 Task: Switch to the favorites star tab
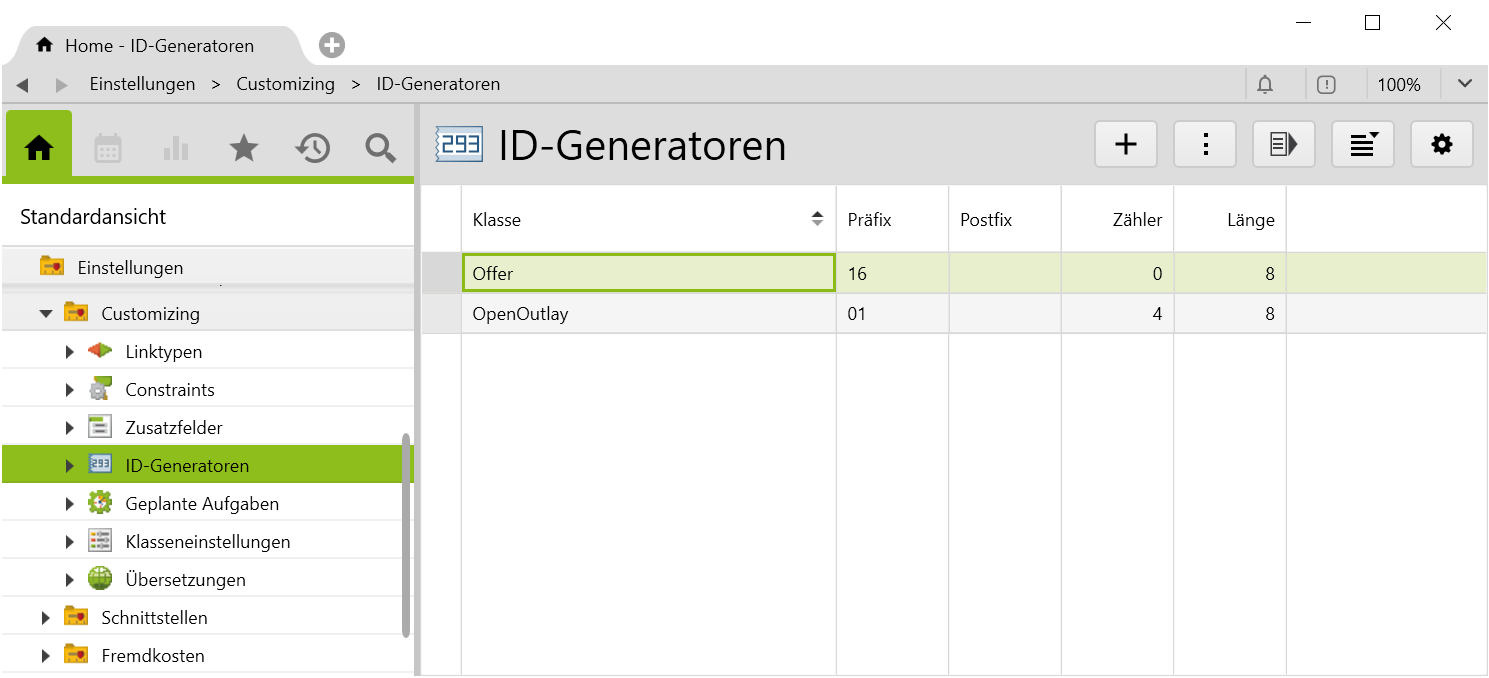243,149
